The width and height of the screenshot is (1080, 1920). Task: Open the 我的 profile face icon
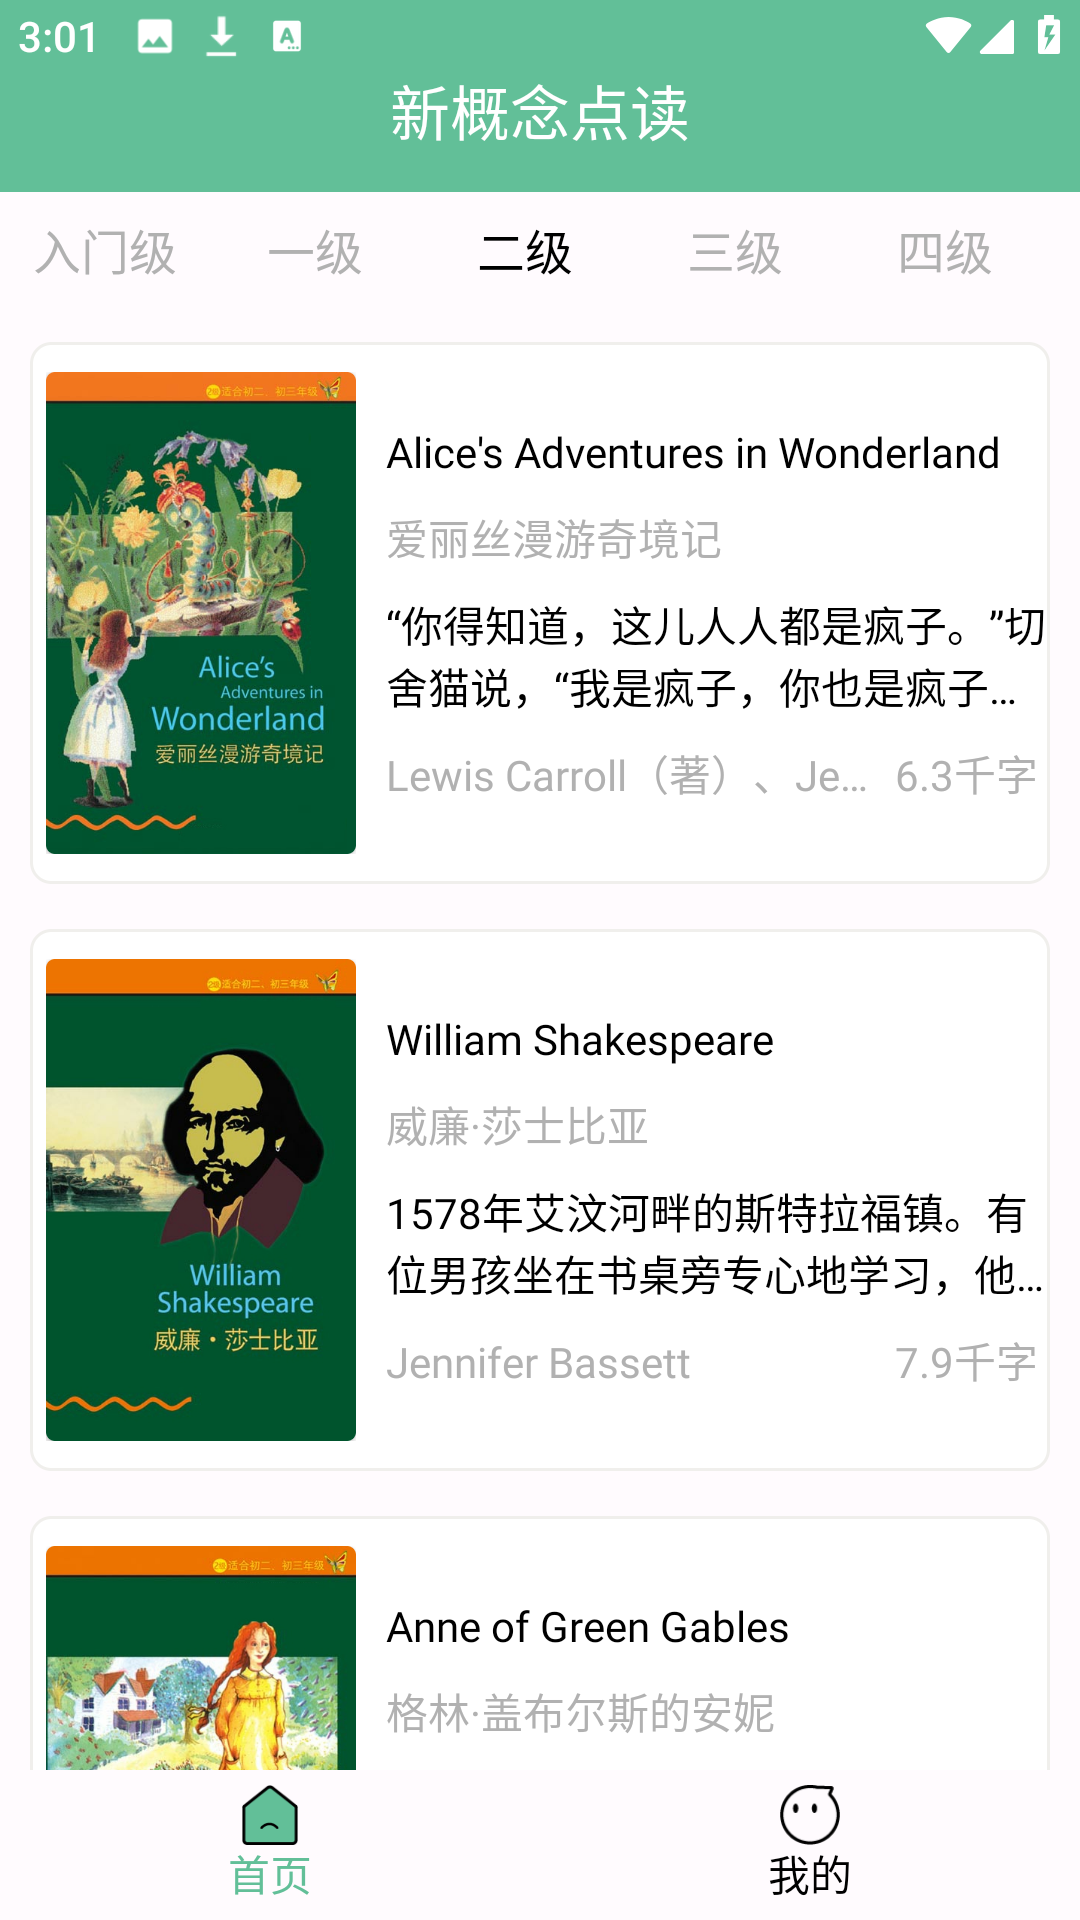coord(809,1814)
